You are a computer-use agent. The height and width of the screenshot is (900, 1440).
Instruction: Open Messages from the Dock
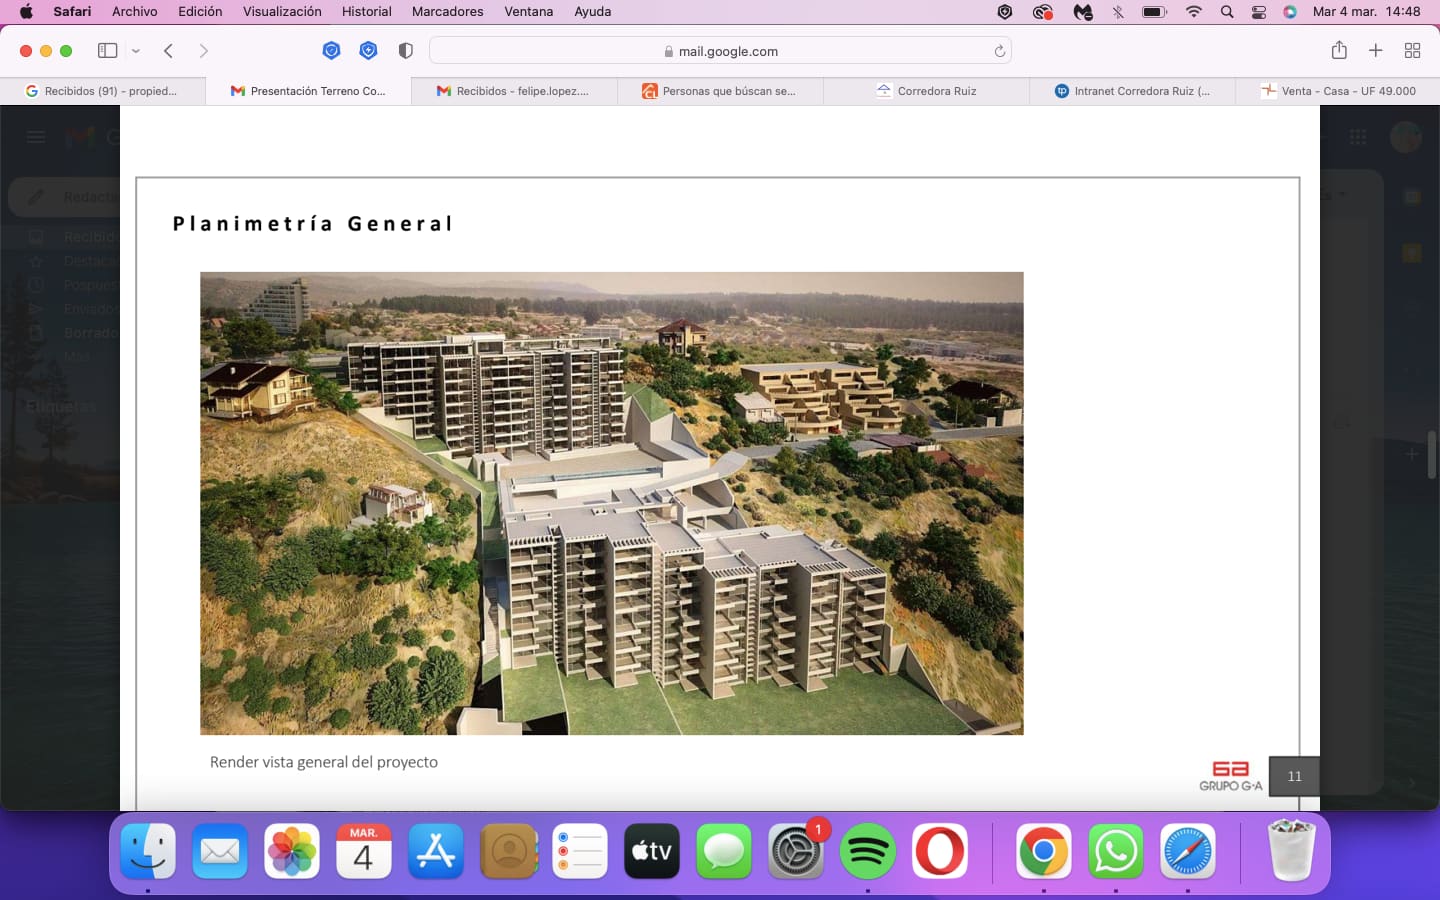click(x=724, y=851)
